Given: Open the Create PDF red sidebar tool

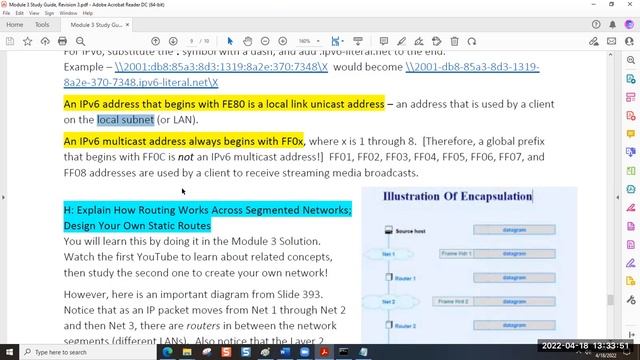Looking at the screenshot, I should pyautogui.click(x=631, y=116).
